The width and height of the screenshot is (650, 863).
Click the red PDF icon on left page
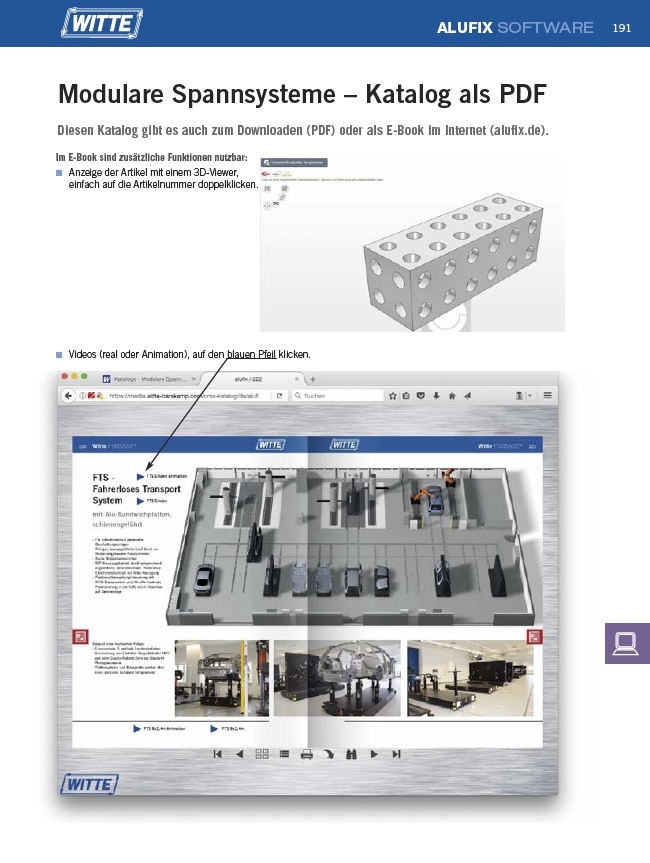point(80,637)
